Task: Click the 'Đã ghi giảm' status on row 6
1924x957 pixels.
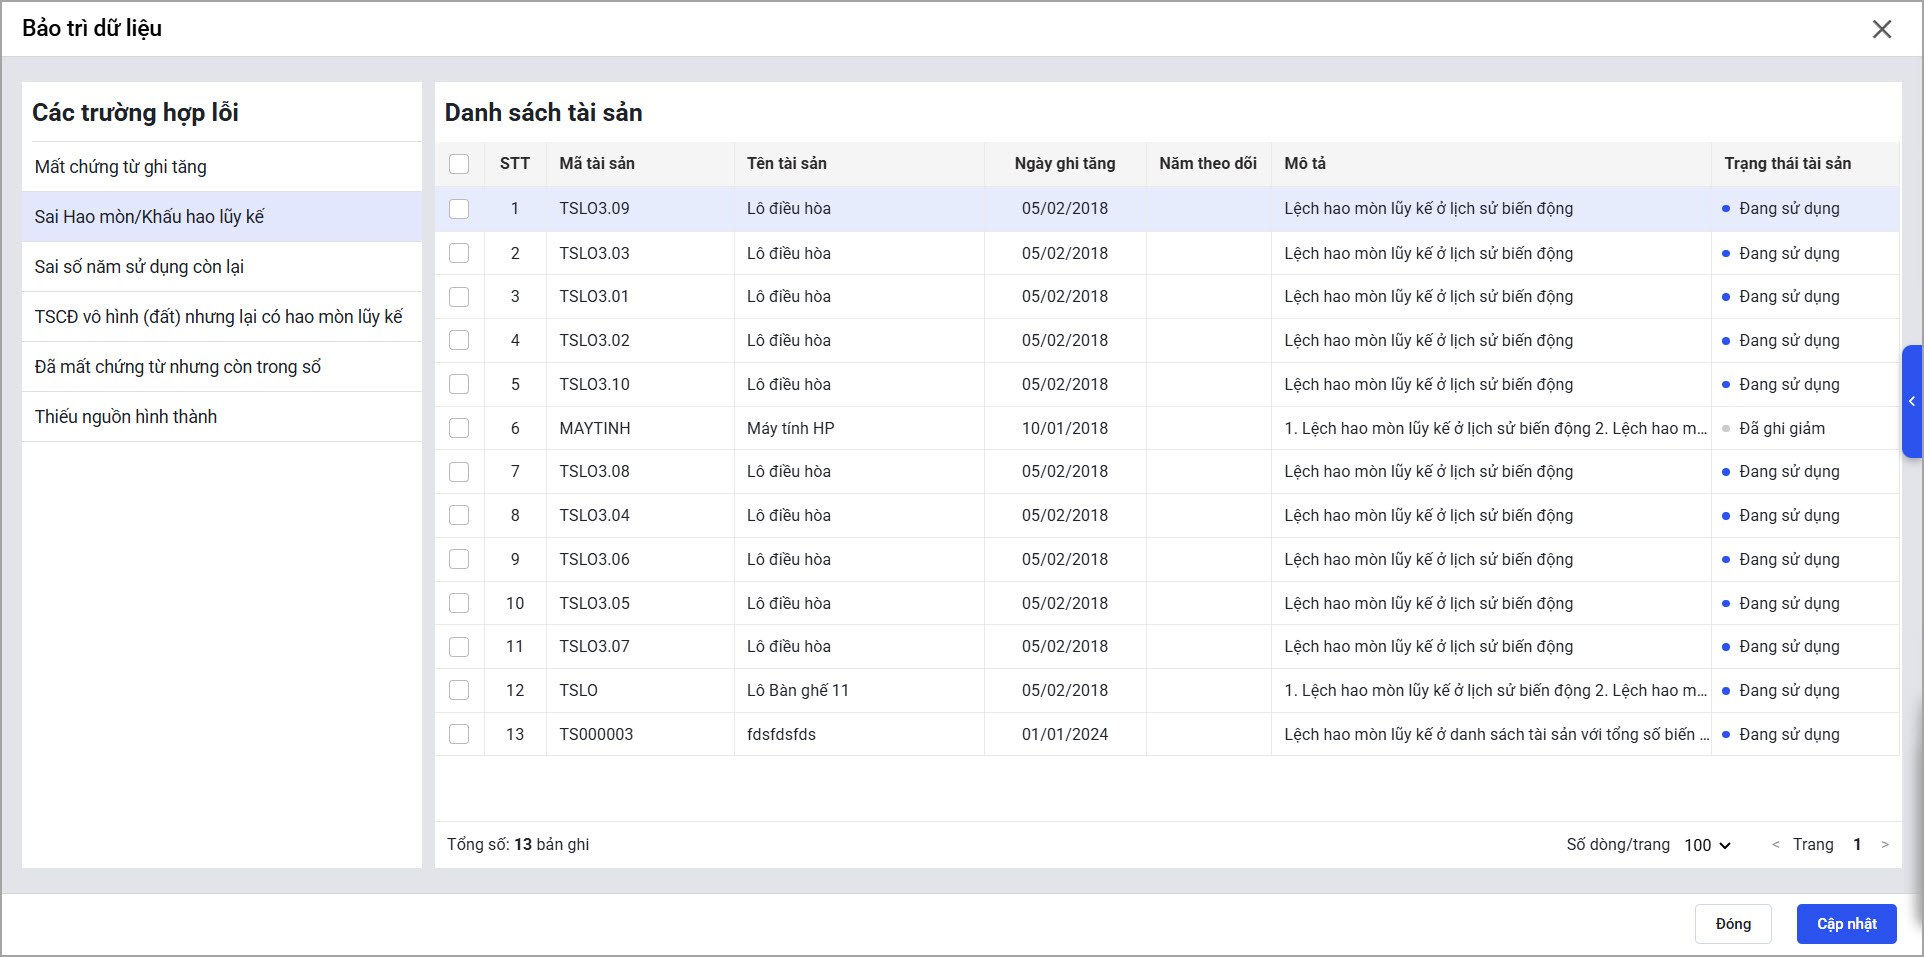Action: pos(1781,428)
